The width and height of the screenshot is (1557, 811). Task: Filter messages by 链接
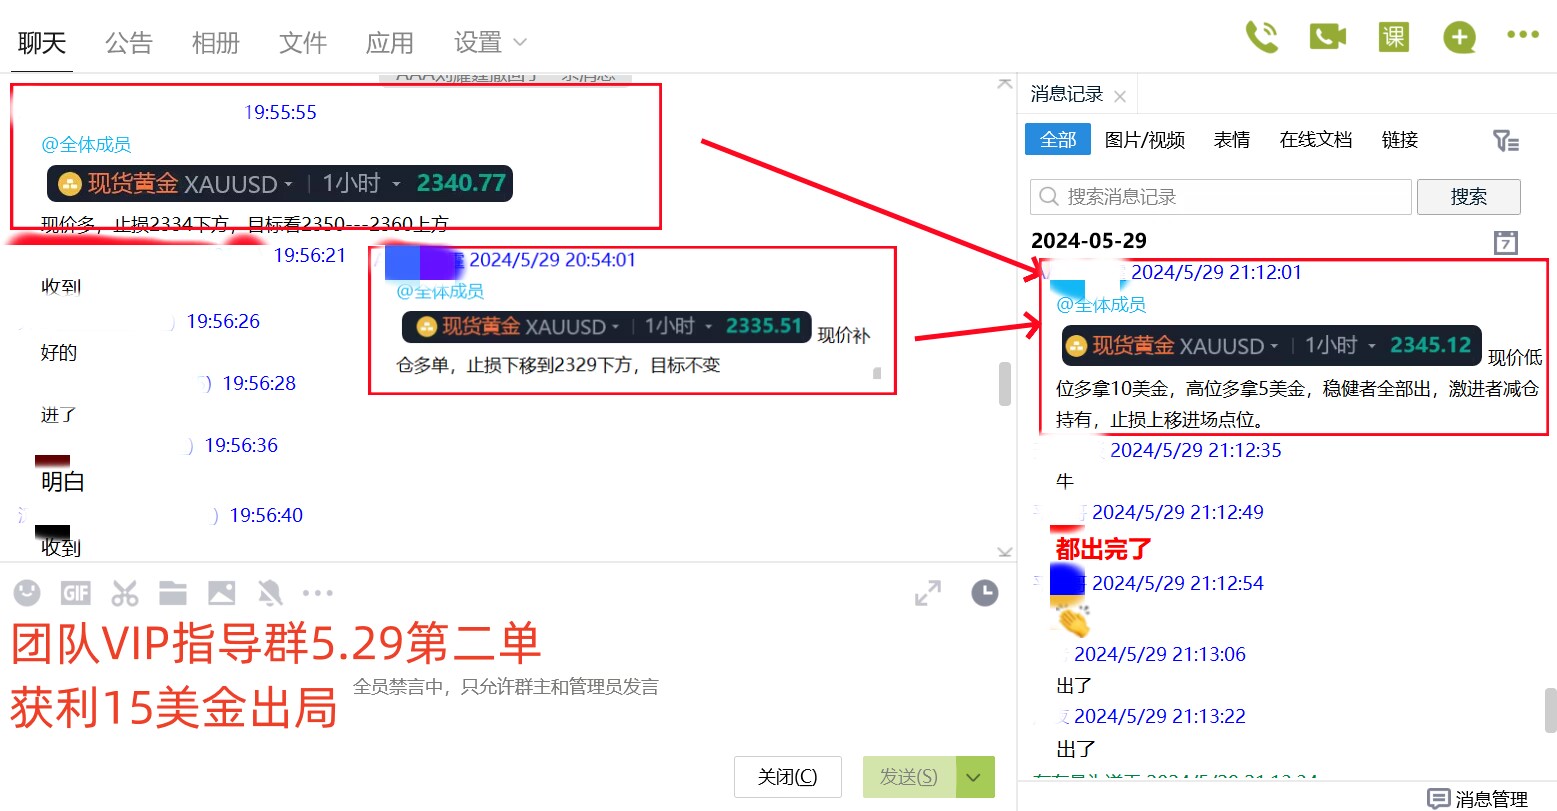(x=1400, y=140)
